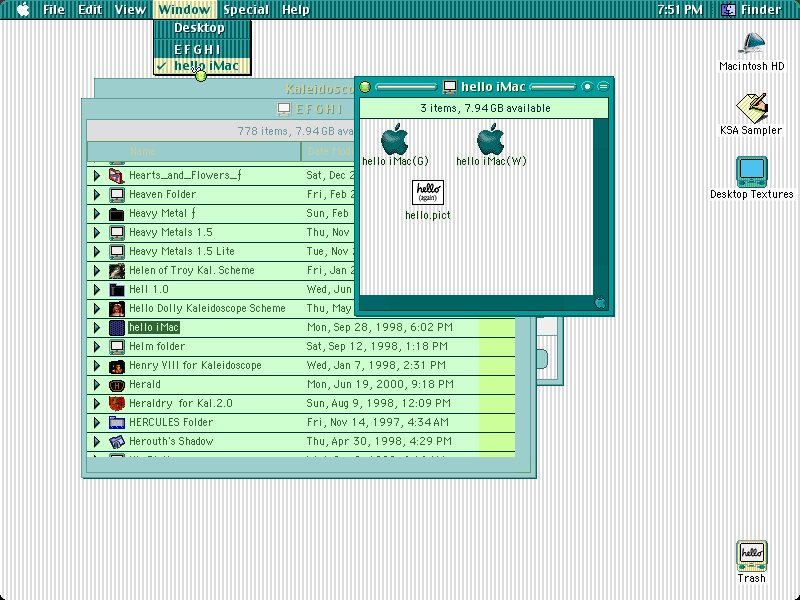Select the Helm folder icon
The image size is (800, 600).
tap(117, 347)
